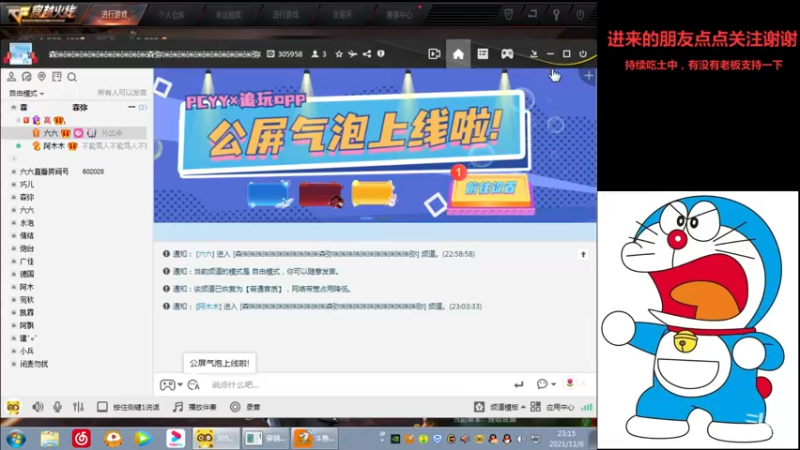
Task: Open the channel notes icon in the sidebar
Action: [x=57, y=77]
